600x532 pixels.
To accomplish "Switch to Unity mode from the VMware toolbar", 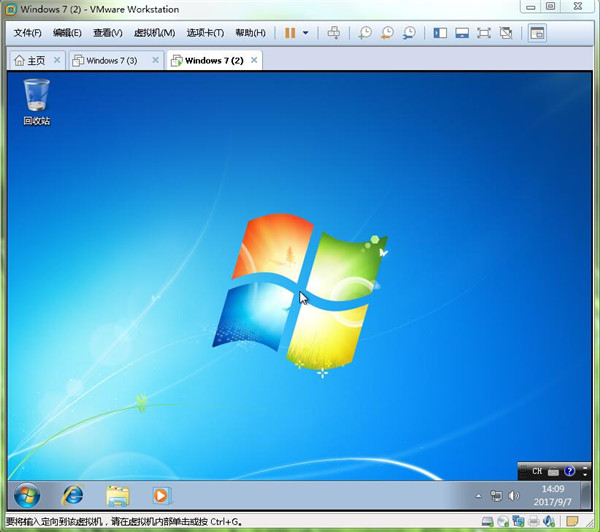I will [x=506, y=33].
